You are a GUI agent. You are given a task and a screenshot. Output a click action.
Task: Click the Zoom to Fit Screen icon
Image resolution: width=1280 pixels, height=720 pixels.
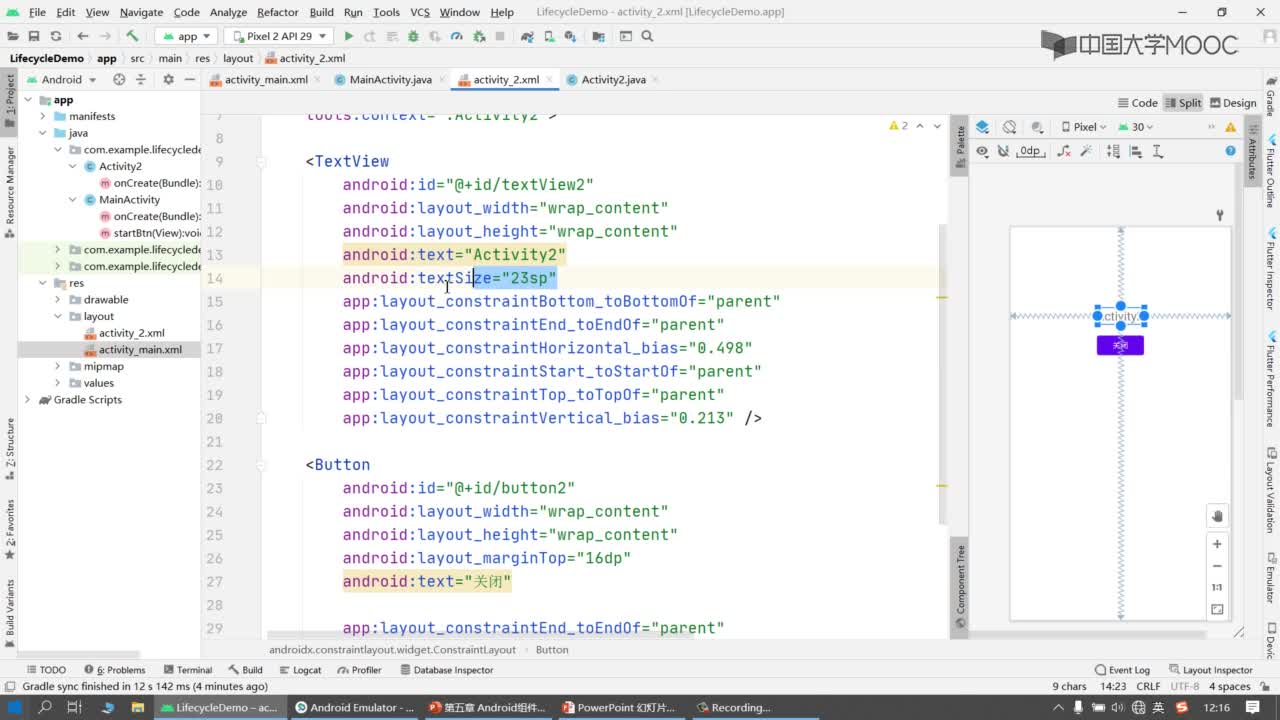(x=1217, y=609)
